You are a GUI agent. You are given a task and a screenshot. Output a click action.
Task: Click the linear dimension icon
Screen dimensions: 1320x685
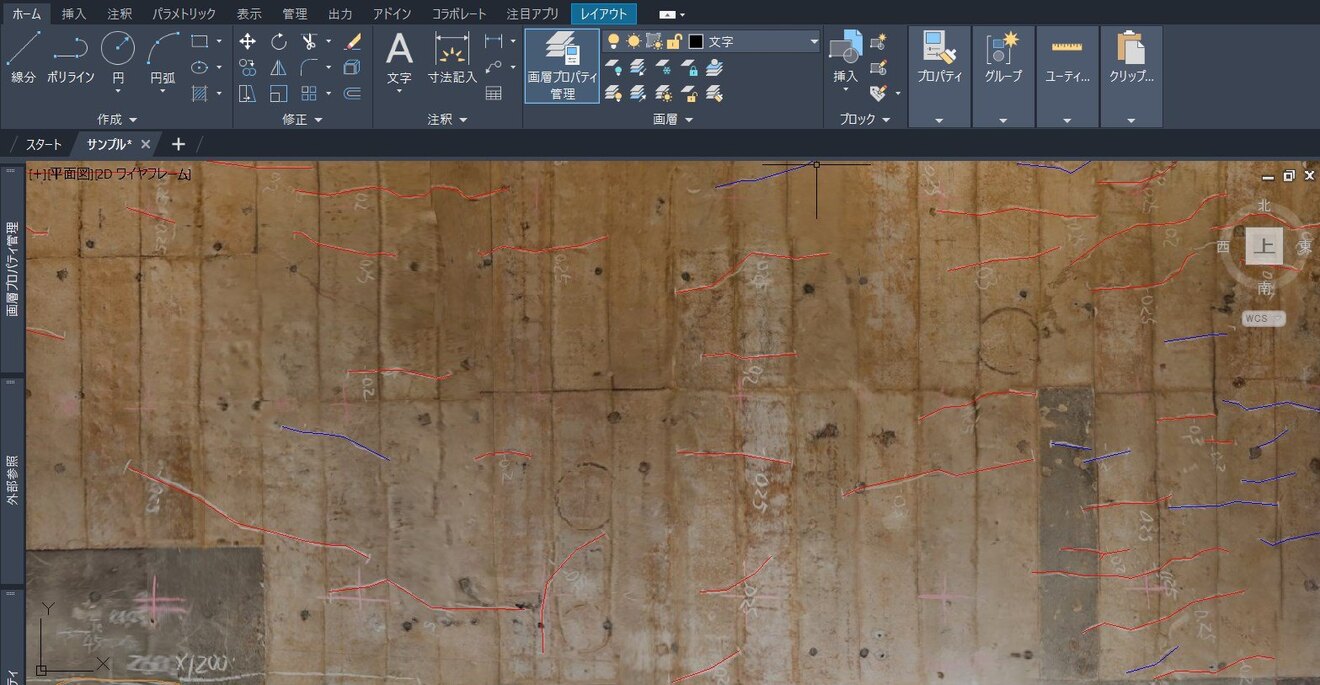[x=493, y=41]
